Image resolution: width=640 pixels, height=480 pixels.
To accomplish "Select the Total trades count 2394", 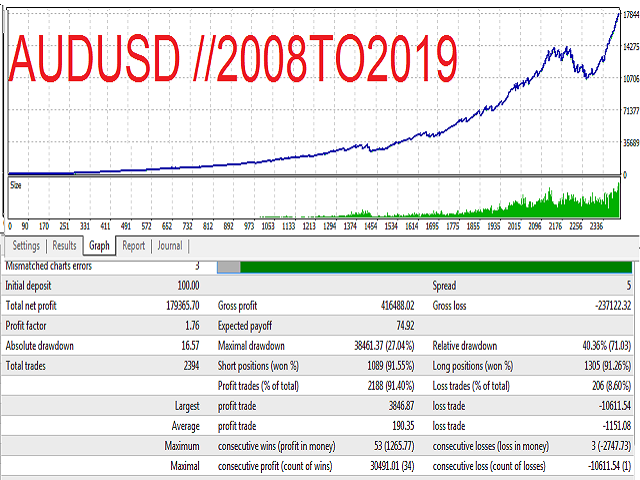I will (x=191, y=366).
